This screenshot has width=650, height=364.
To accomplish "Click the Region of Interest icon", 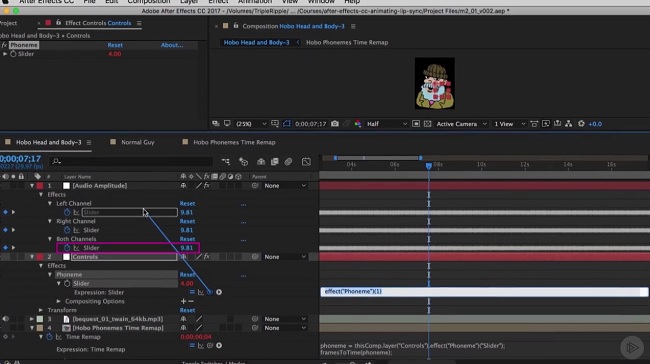I will click(x=416, y=124).
